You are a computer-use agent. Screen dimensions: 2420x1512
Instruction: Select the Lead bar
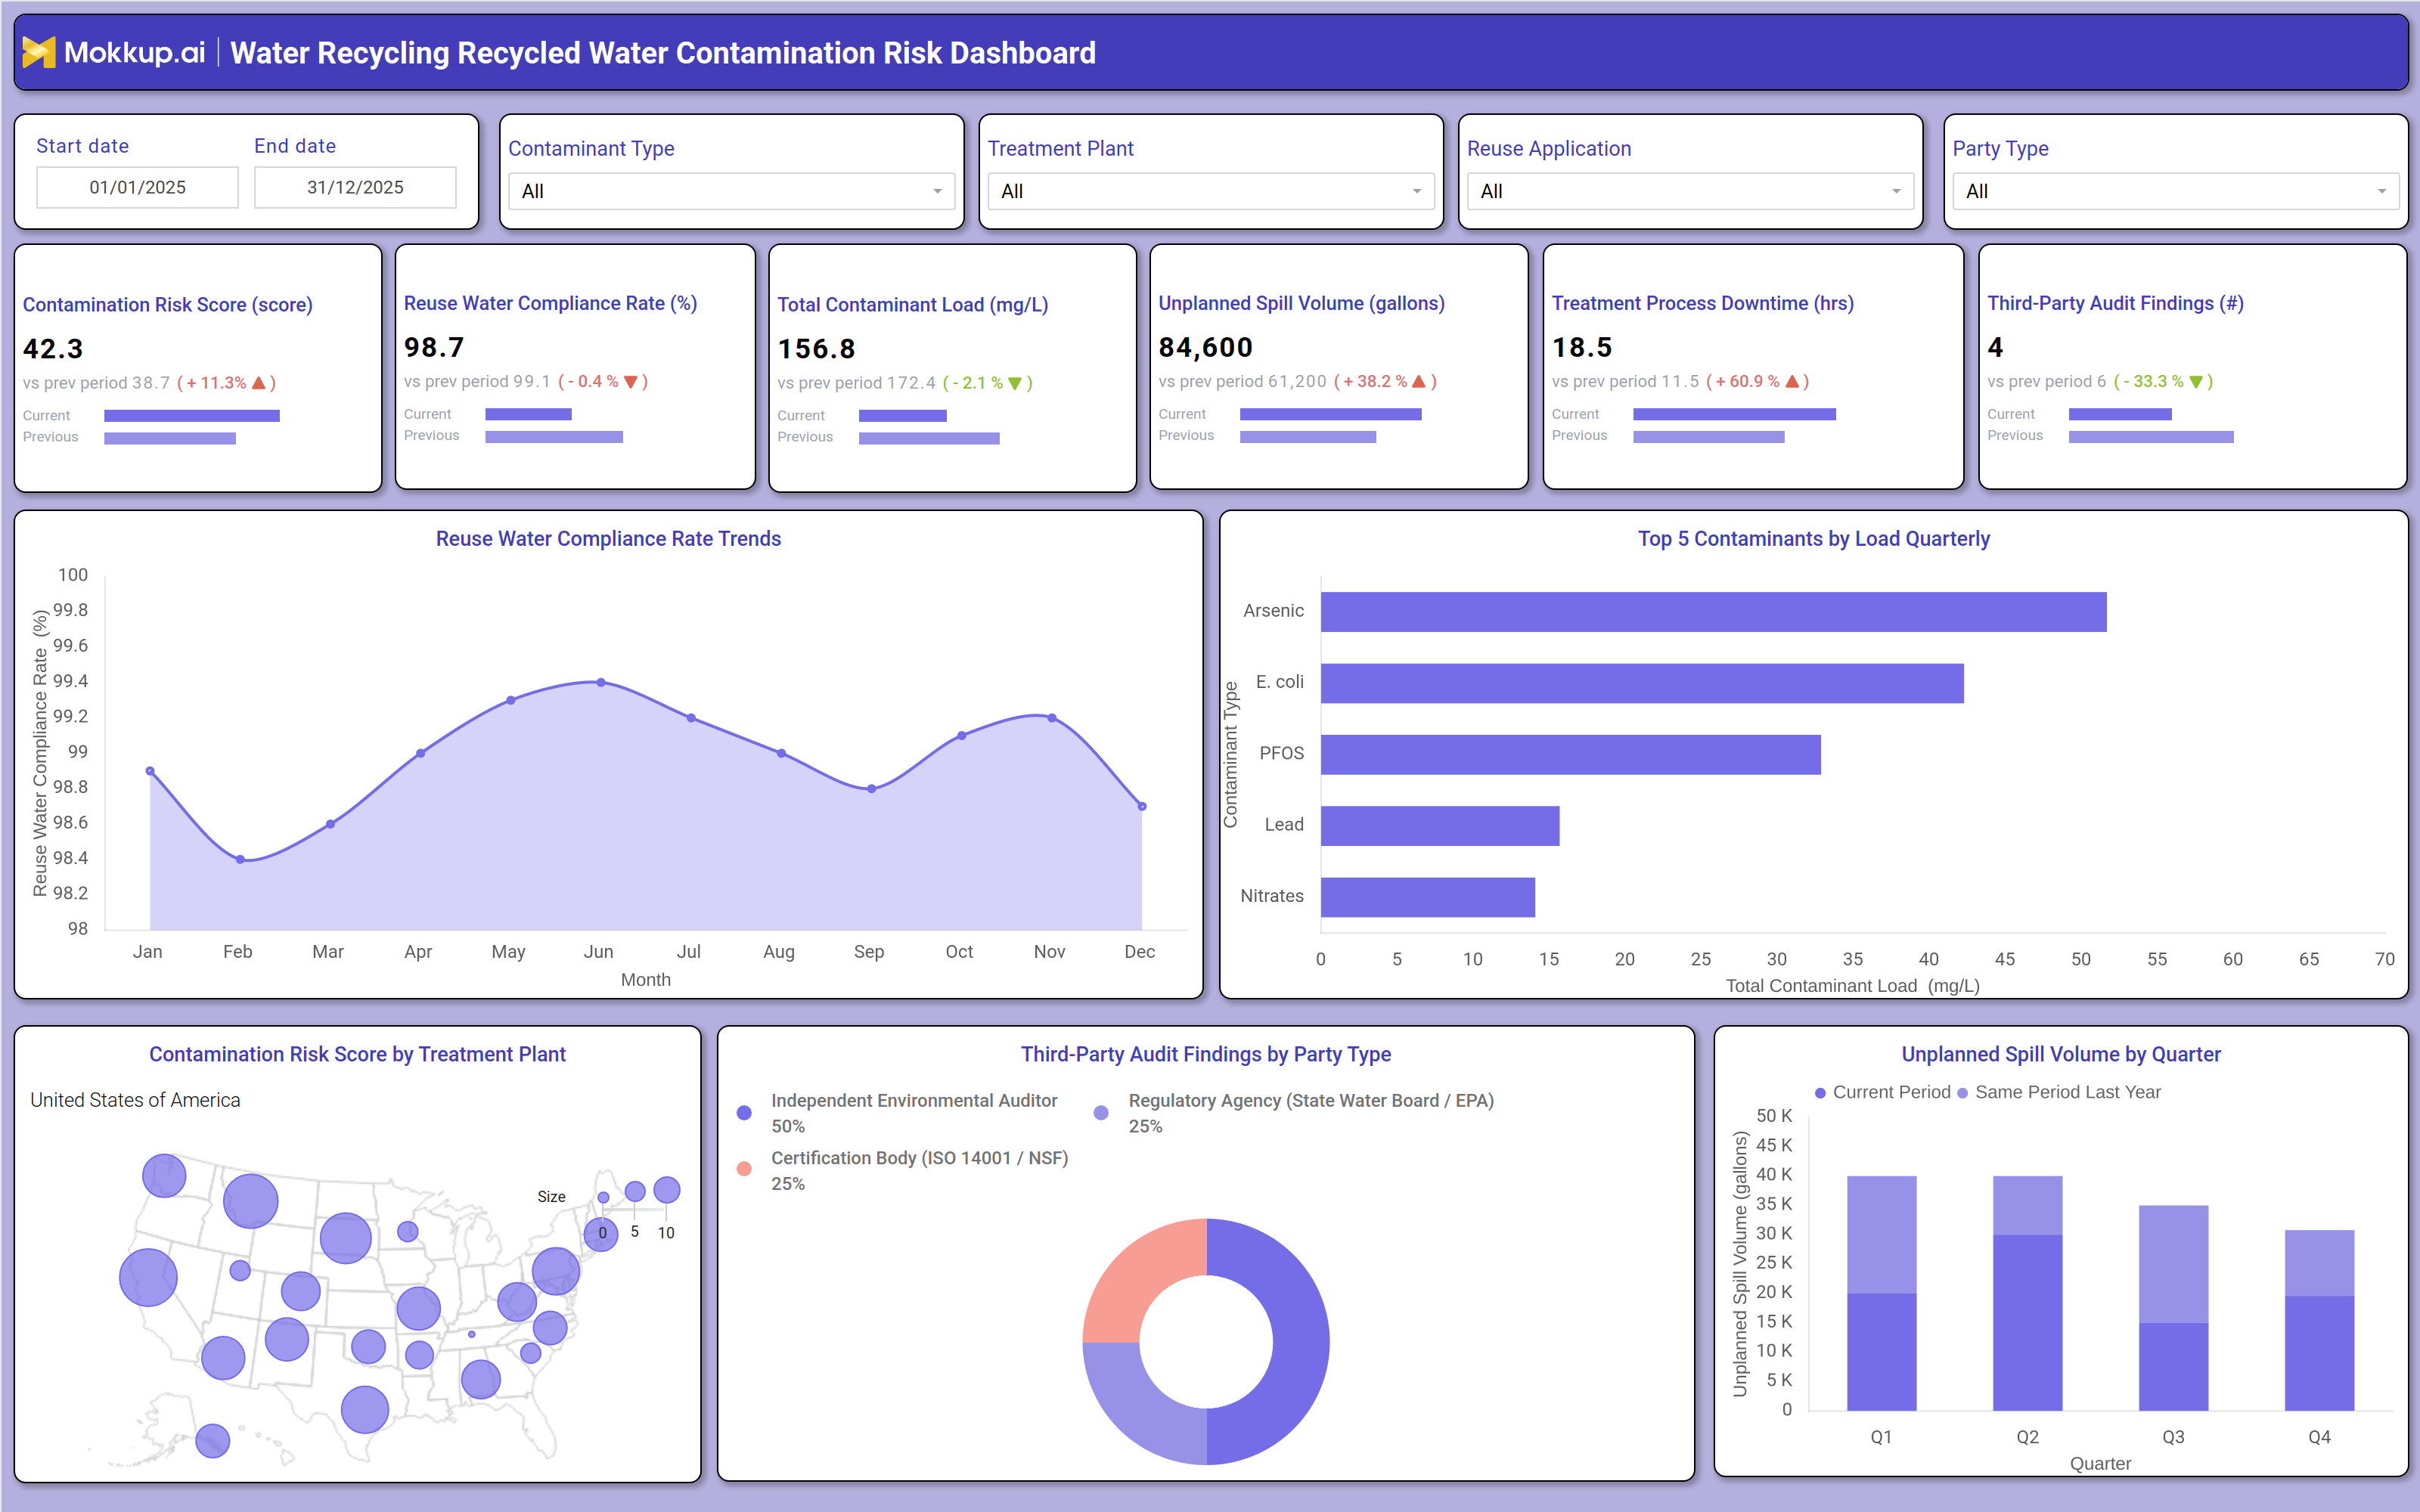[x=1440, y=826]
